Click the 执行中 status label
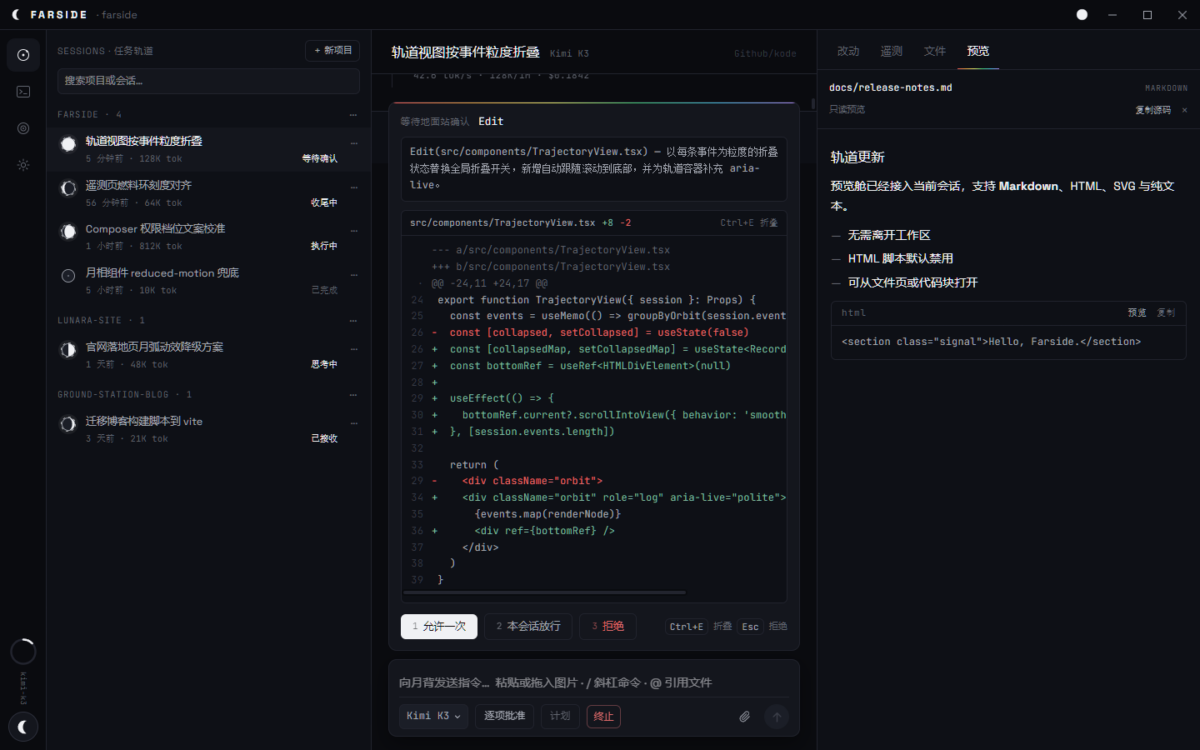 pyautogui.click(x=324, y=246)
